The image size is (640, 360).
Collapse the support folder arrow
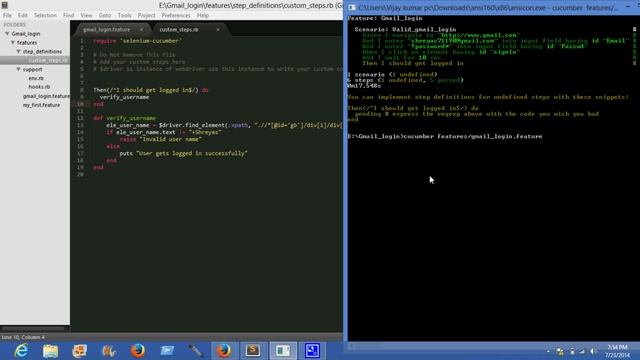[x=18, y=69]
